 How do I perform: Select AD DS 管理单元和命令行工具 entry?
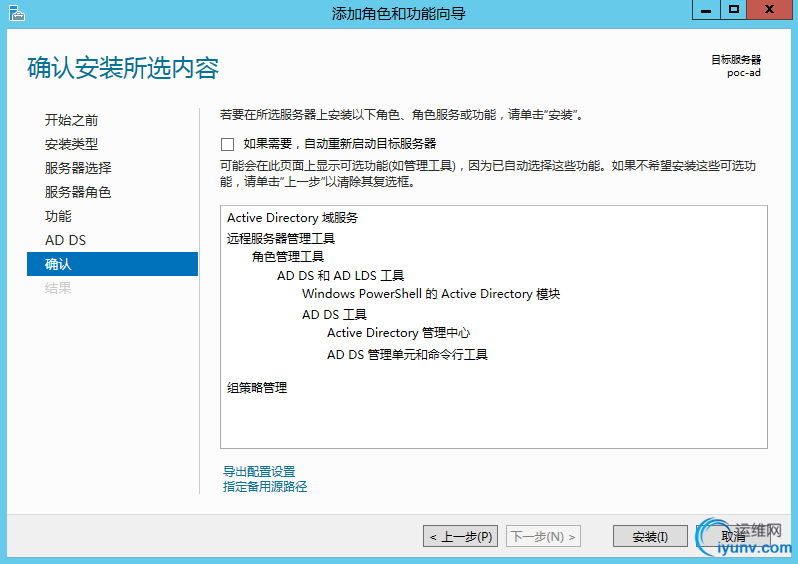[407, 355]
